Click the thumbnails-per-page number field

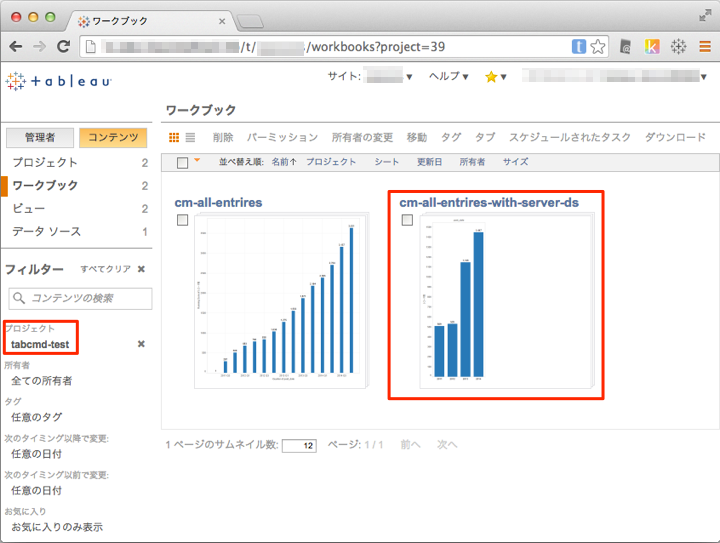(299, 445)
